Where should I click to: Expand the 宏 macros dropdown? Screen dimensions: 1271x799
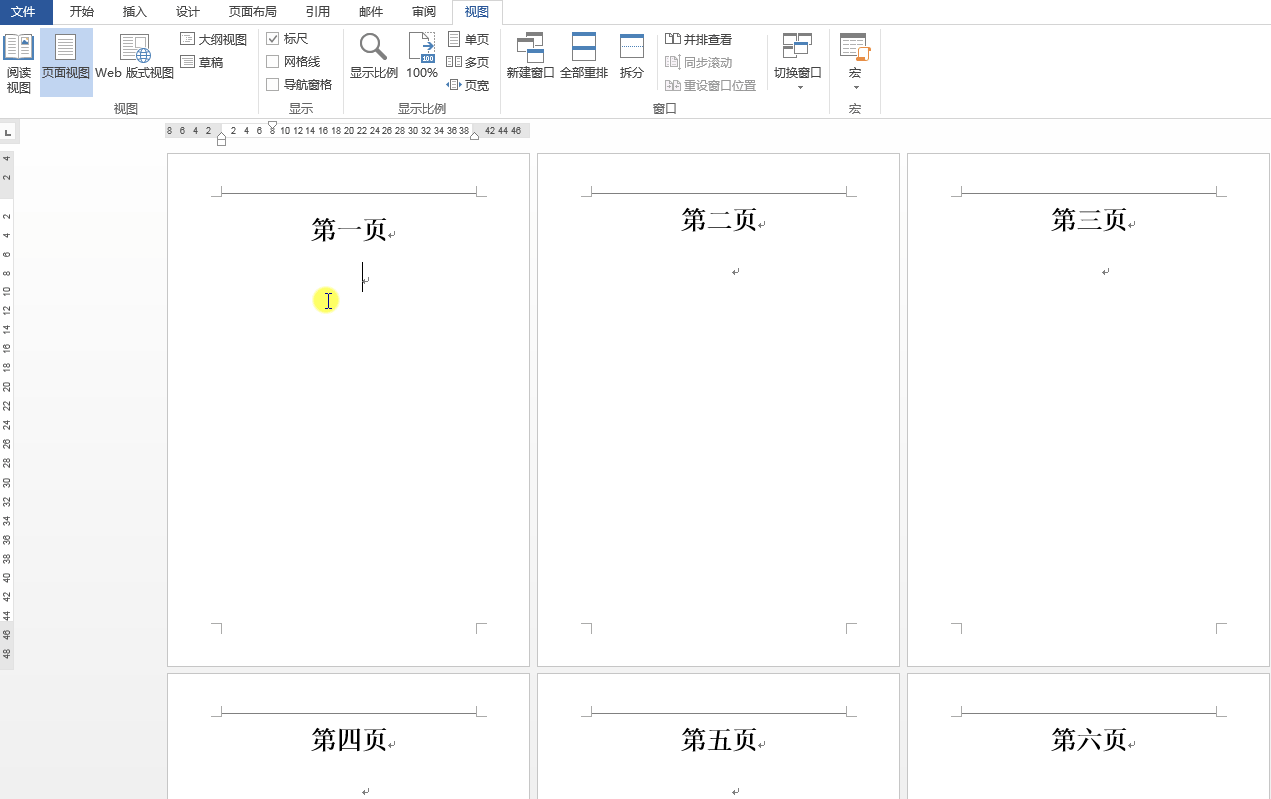[855, 60]
